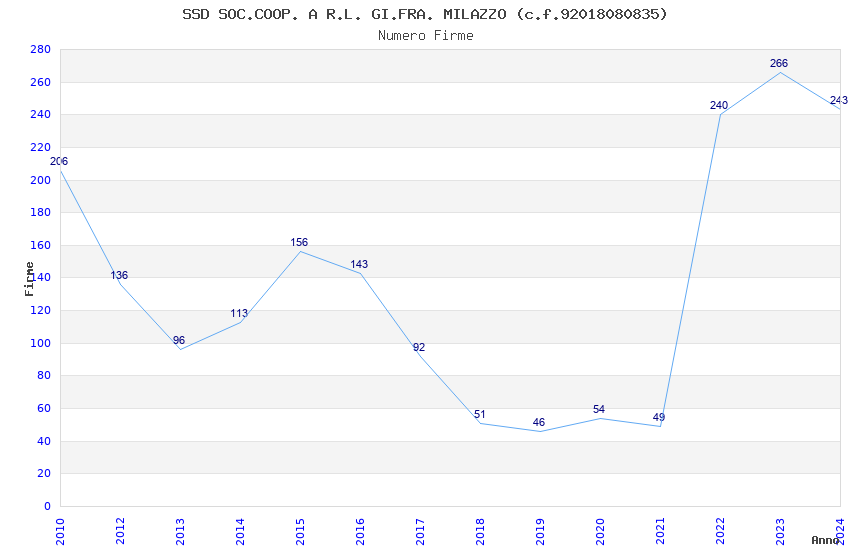The image size is (850, 550).
Task: Click the x-axis year label 2020
Action: (601, 532)
